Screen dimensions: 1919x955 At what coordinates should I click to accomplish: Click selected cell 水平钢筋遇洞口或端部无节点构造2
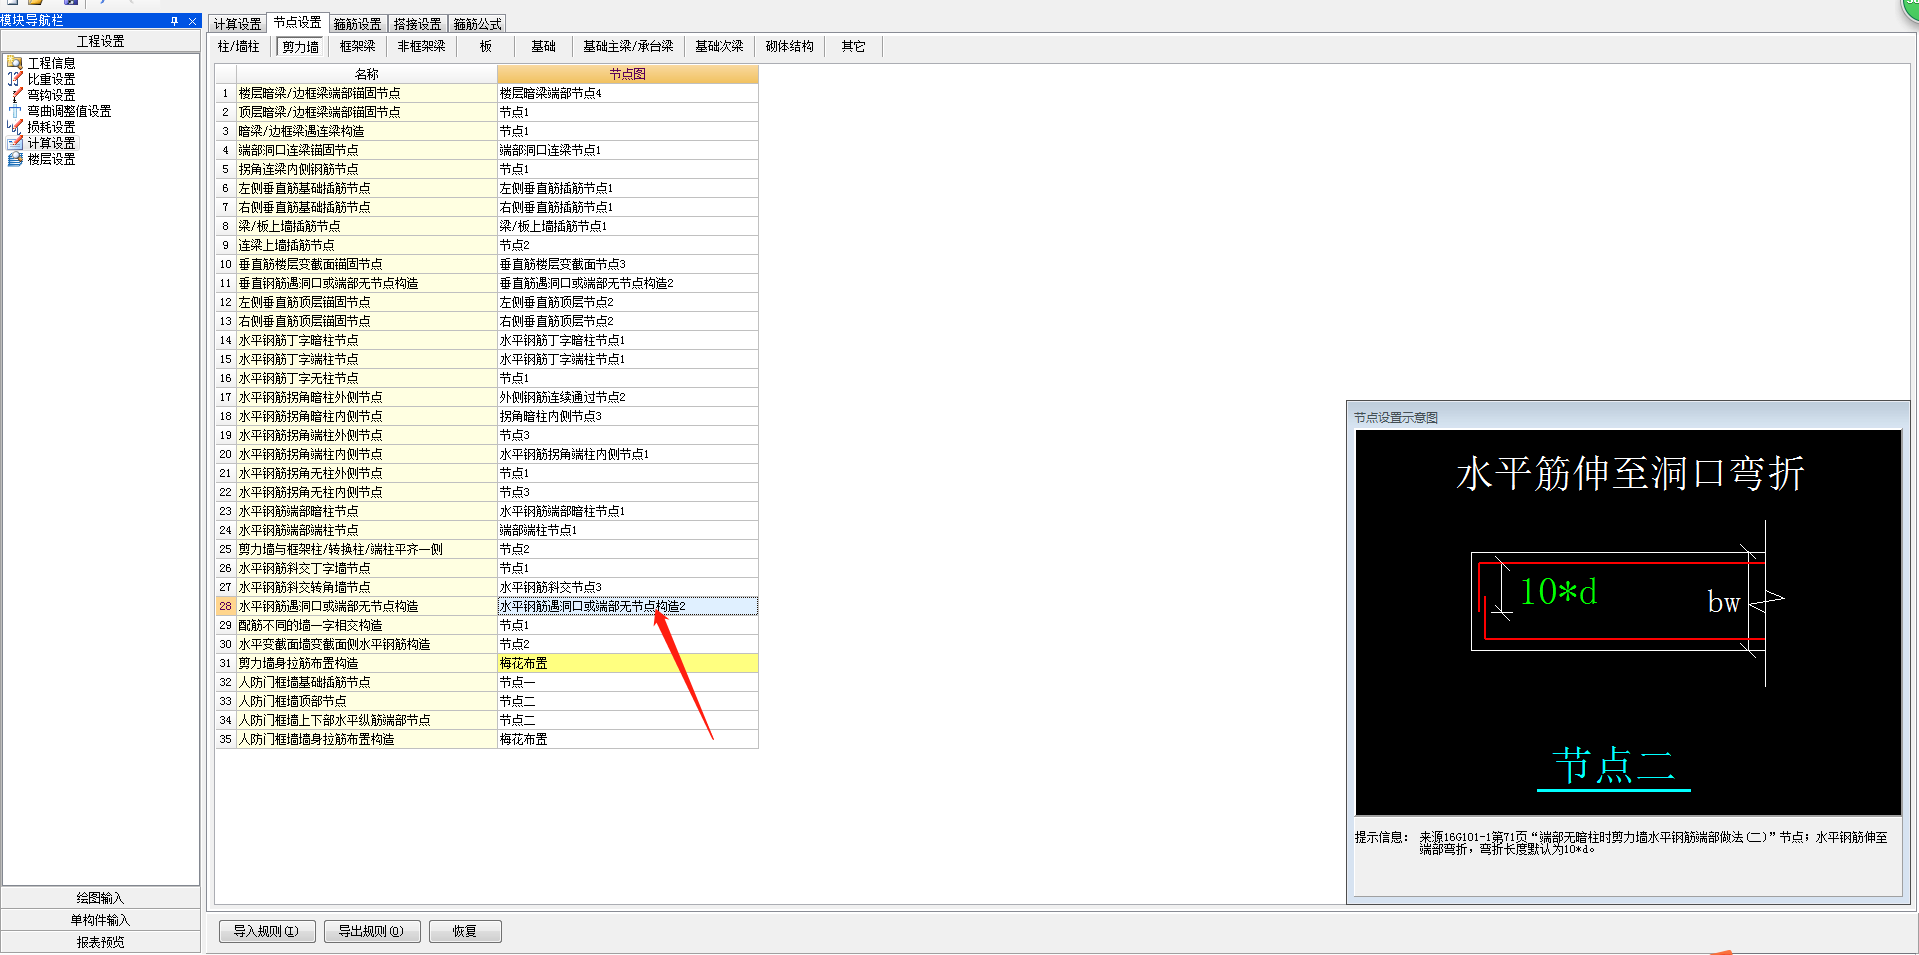pos(627,606)
